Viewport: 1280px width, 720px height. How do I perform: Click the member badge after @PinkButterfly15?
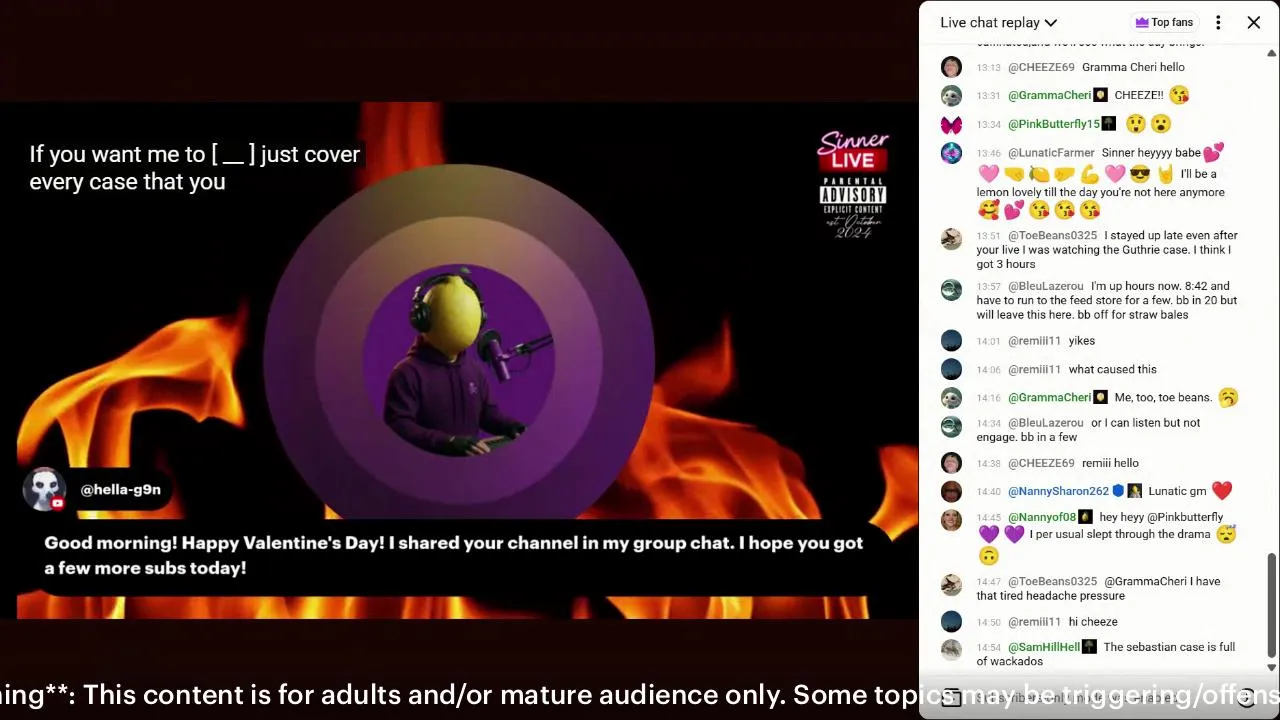1108,124
